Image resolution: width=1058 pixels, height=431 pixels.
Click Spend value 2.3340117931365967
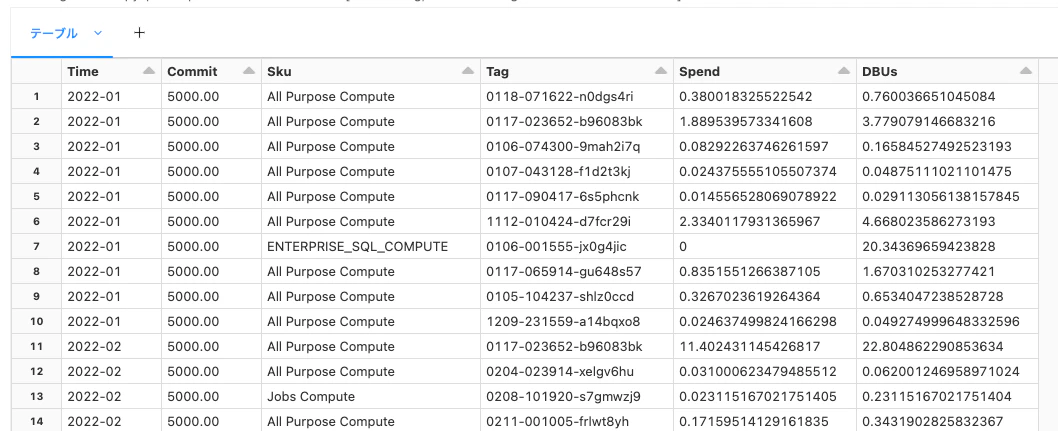tap(750, 221)
